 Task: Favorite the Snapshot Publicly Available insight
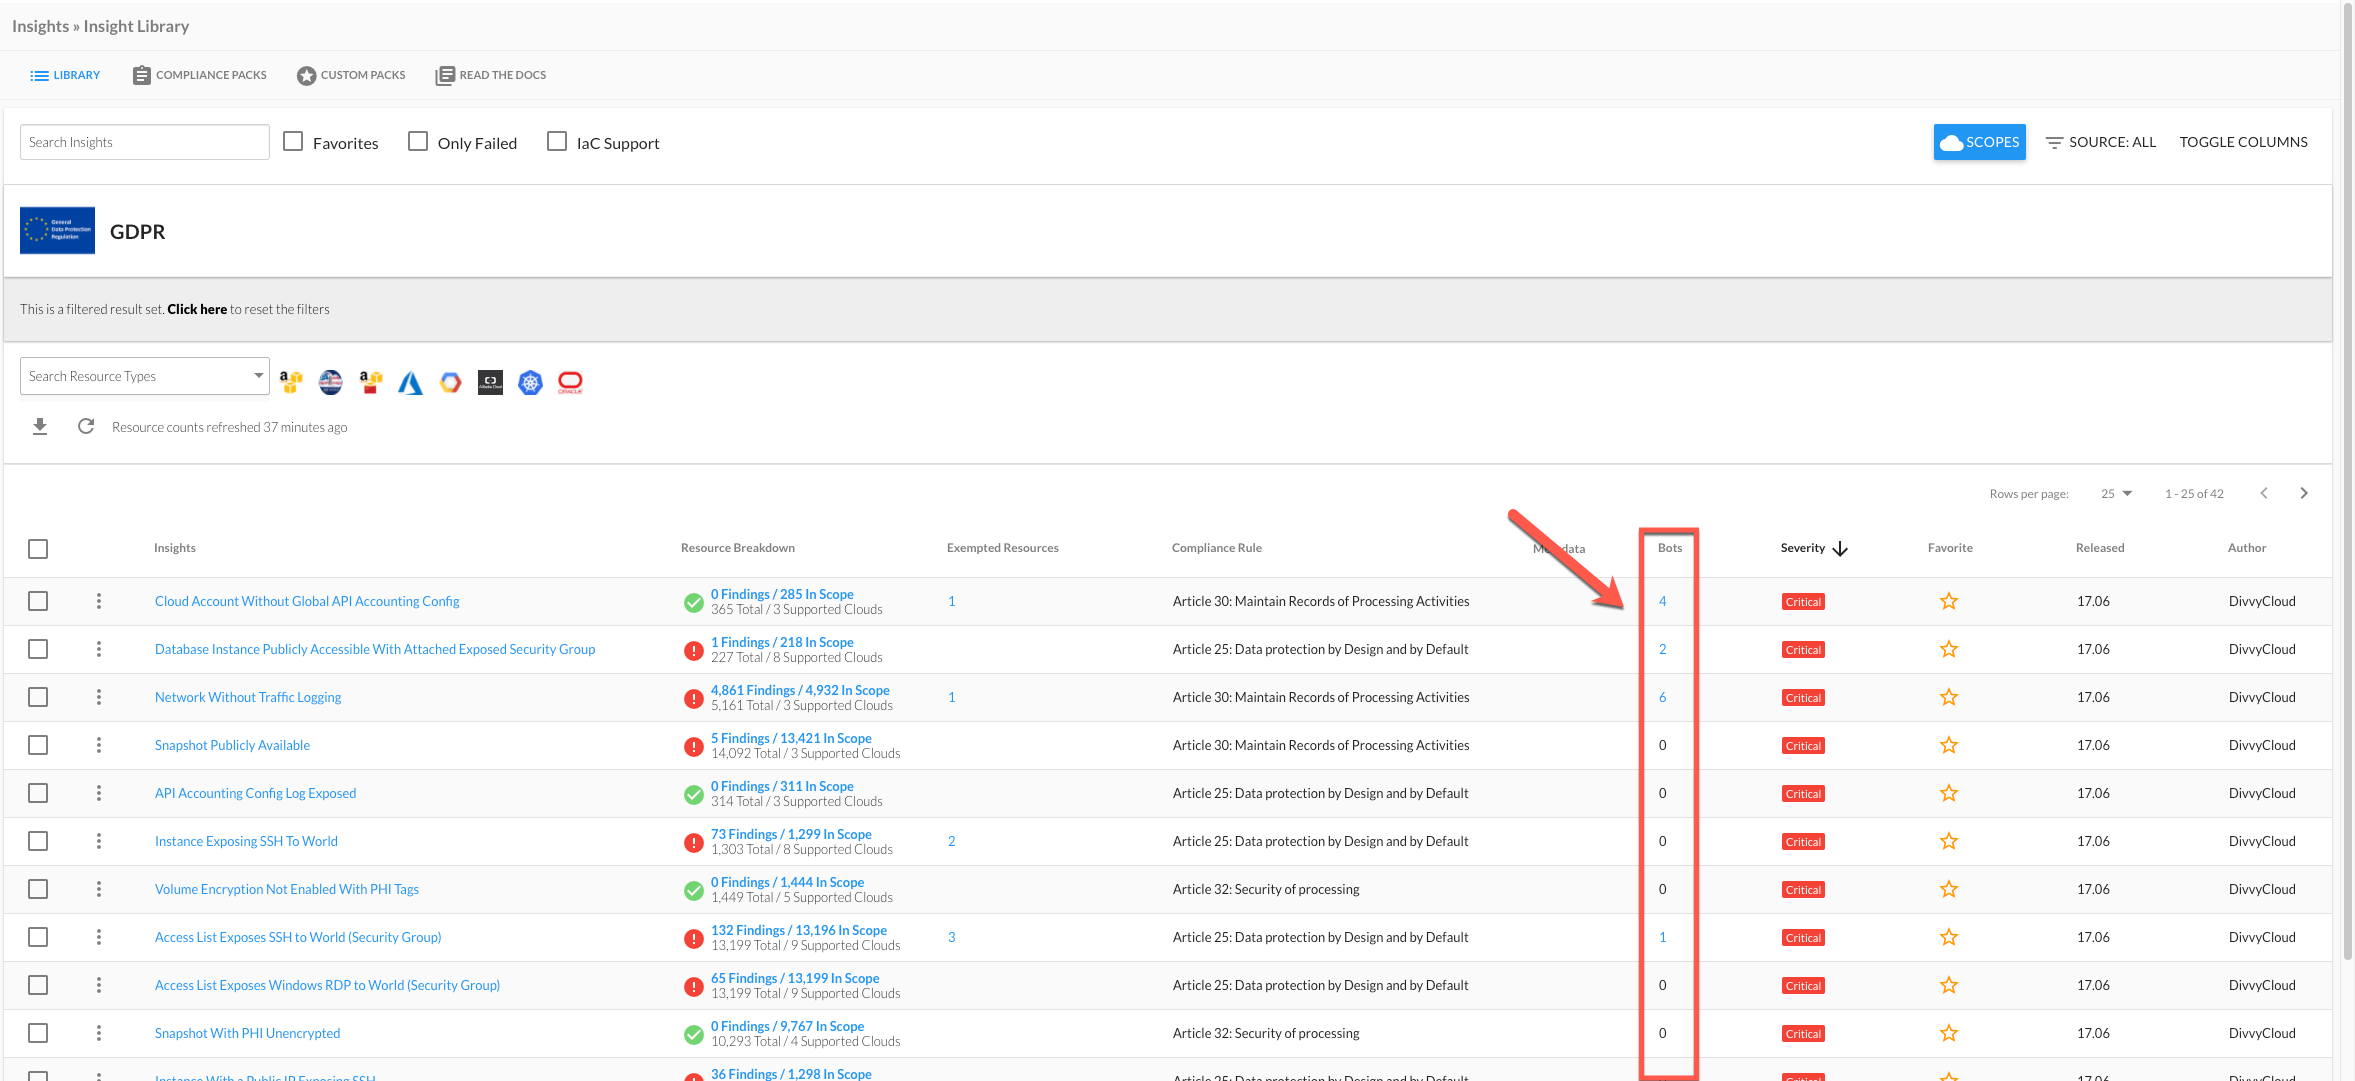coord(1948,745)
